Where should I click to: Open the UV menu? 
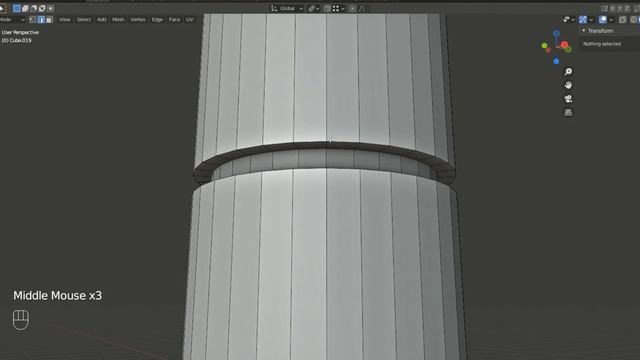(x=190, y=20)
